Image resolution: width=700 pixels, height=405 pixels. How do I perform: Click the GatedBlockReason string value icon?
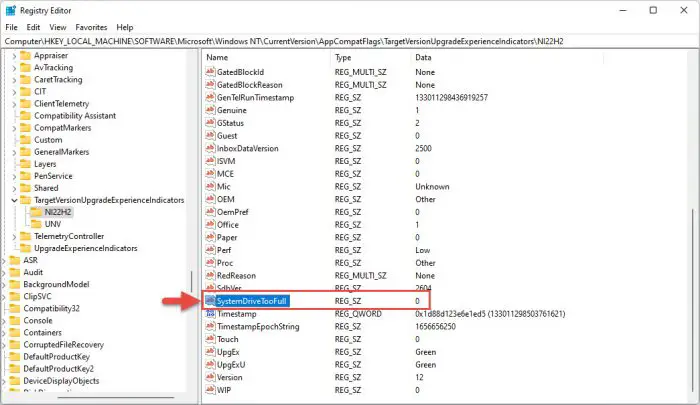coord(210,85)
